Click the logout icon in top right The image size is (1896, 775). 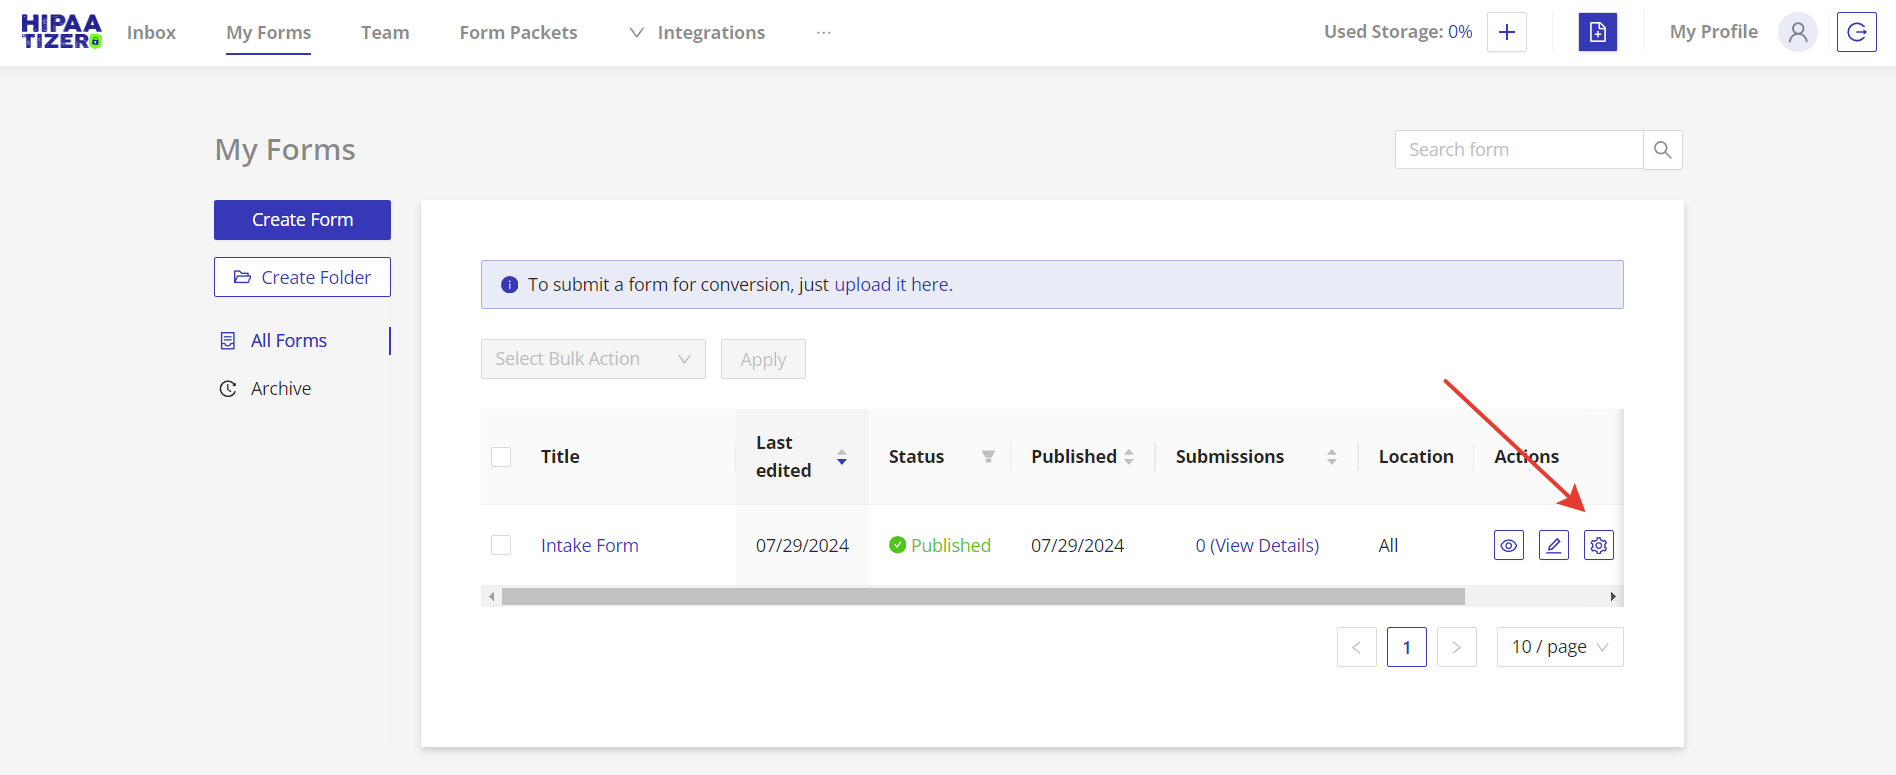[1856, 32]
